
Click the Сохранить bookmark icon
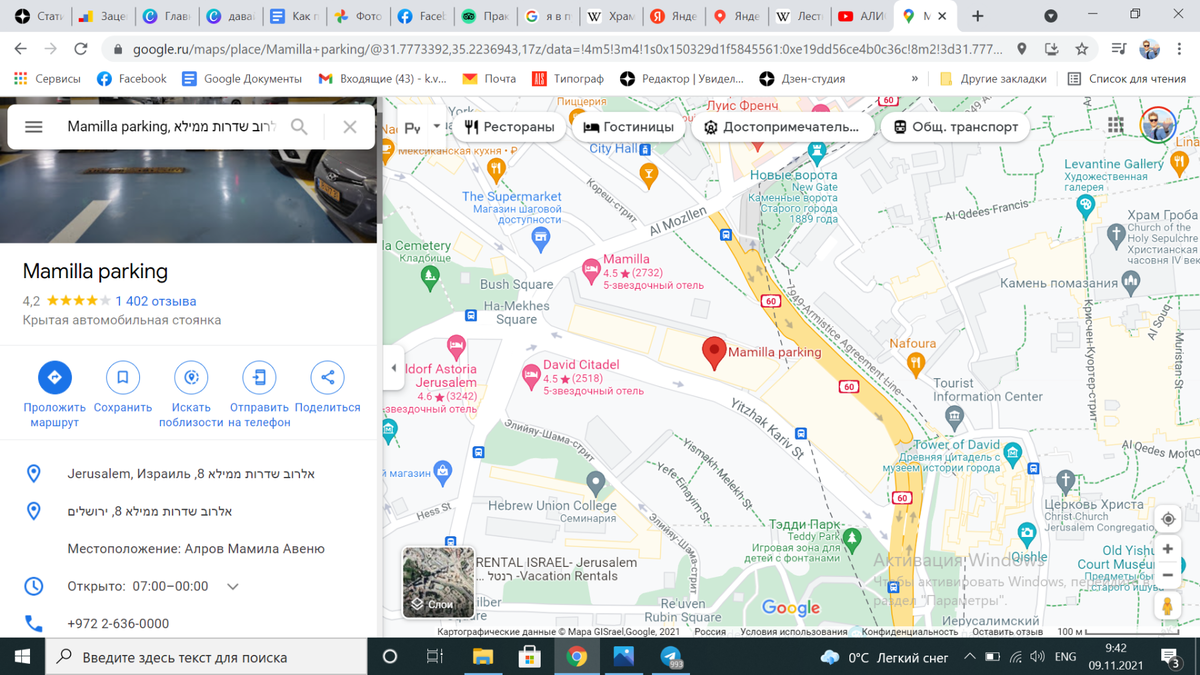123,377
